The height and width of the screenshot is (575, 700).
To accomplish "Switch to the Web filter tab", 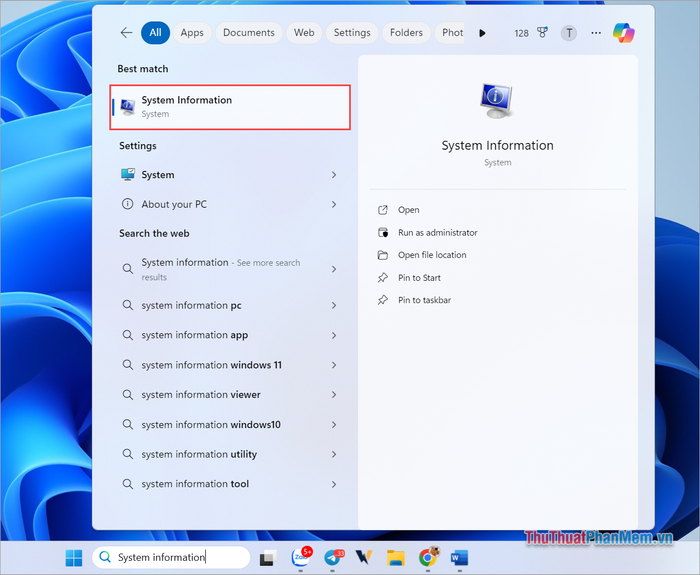I will [x=304, y=33].
